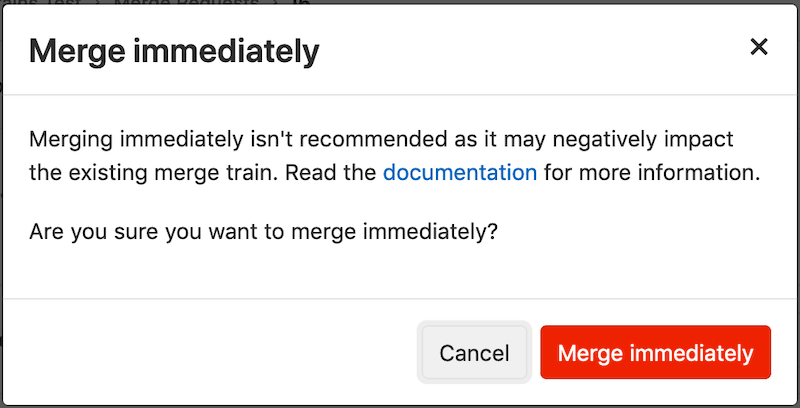Click the Merge immediately dialog title
The image size is (800, 408).
click(x=175, y=50)
